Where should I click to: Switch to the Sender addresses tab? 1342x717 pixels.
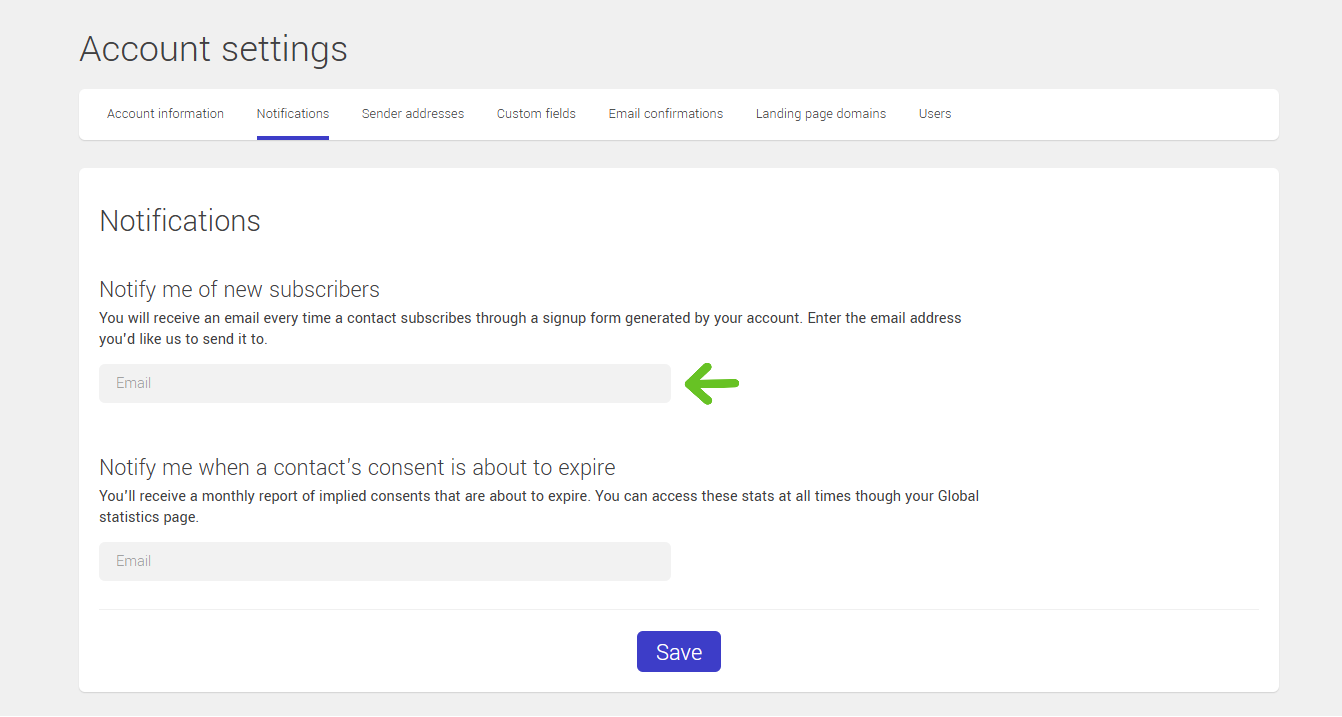413,114
